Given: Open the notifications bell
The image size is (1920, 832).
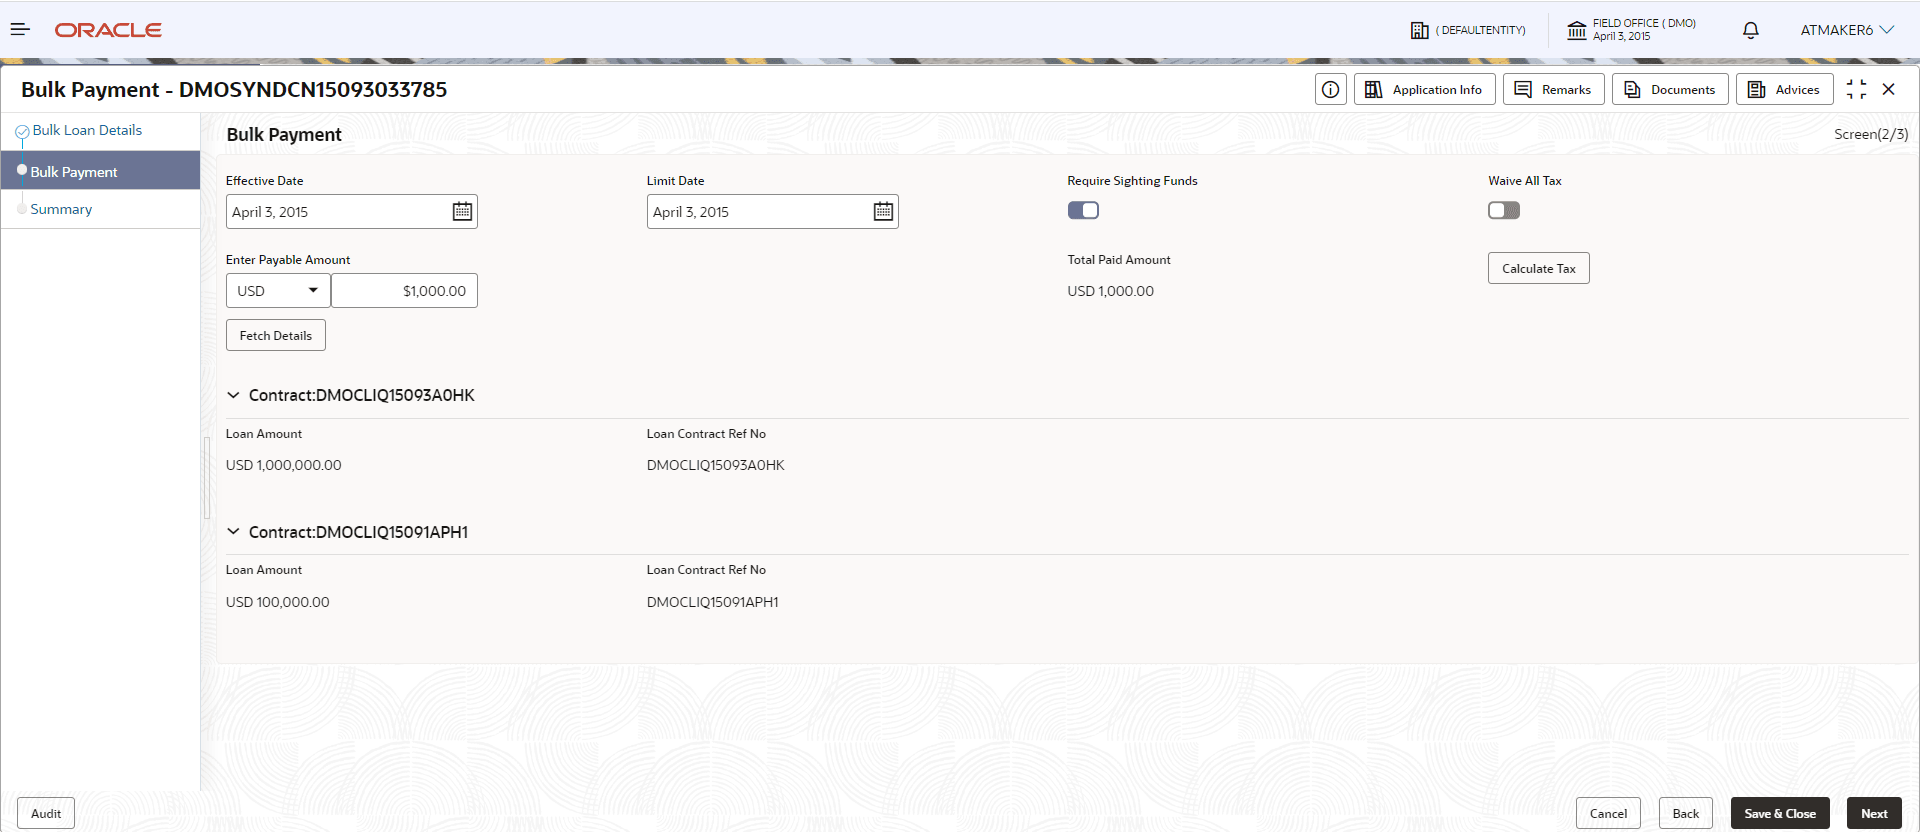Looking at the screenshot, I should click(1751, 30).
